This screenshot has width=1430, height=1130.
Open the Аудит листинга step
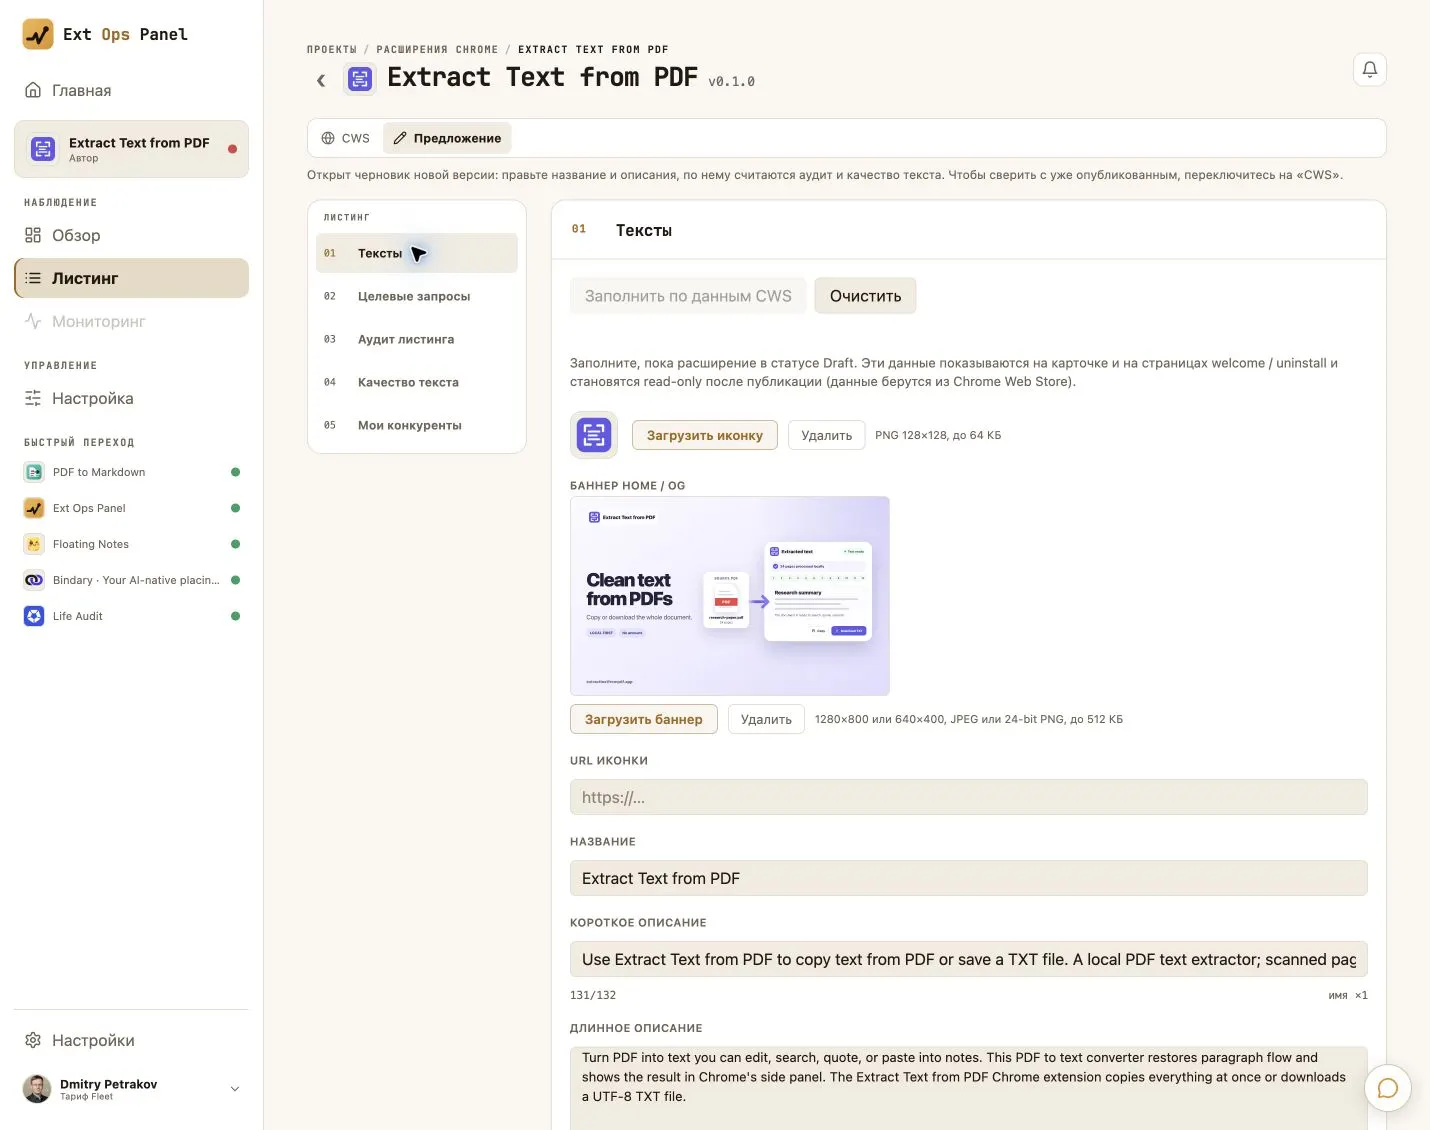[x=417, y=339]
